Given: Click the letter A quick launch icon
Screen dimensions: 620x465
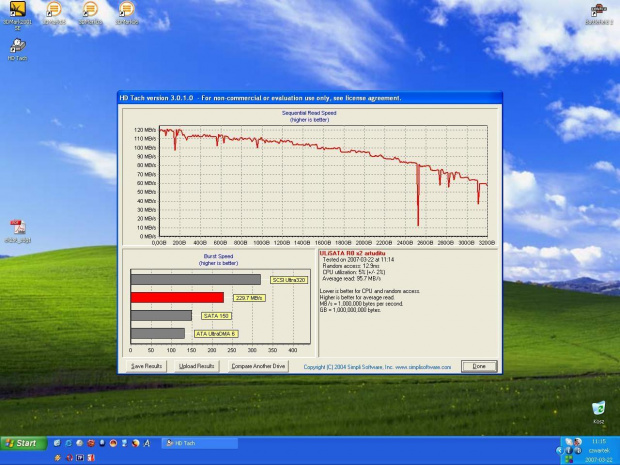Looking at the screenshot, I should tap(147, 443).
